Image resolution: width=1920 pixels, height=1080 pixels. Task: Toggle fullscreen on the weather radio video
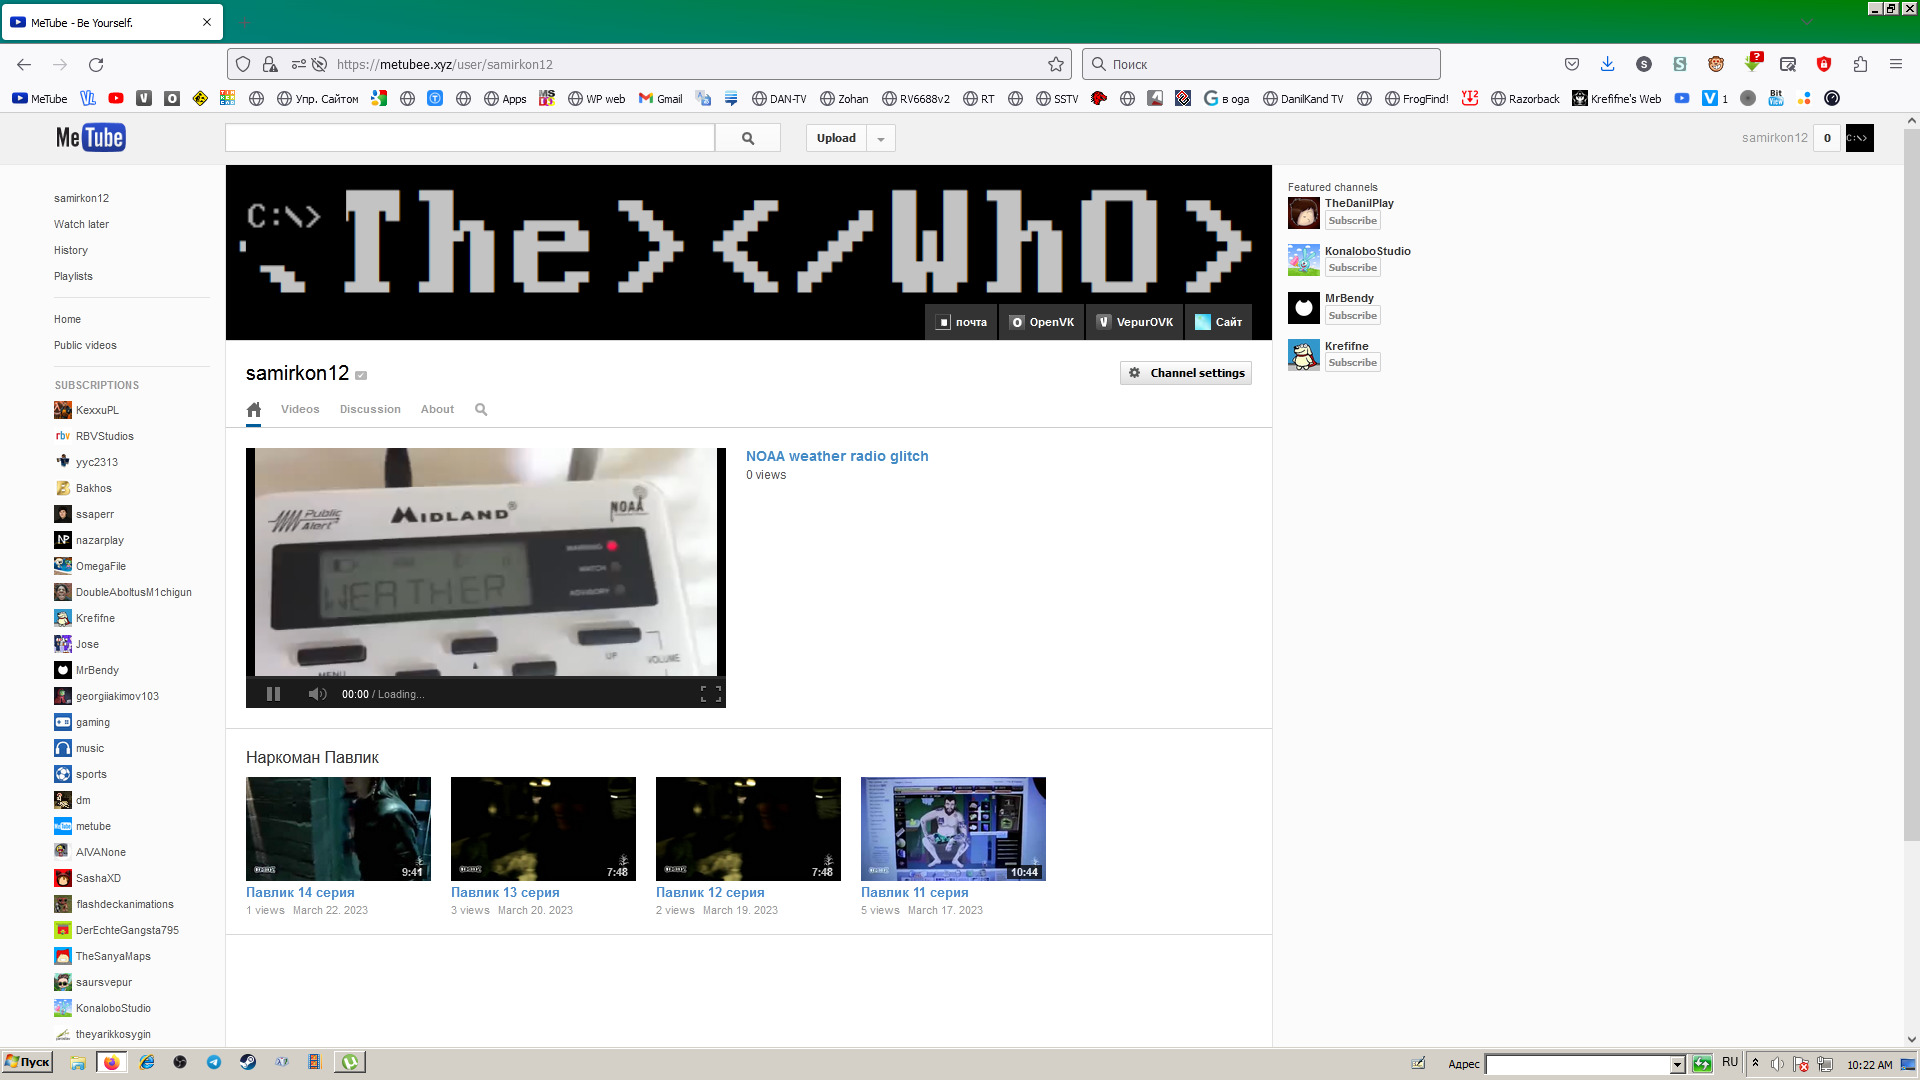(711, 692)
